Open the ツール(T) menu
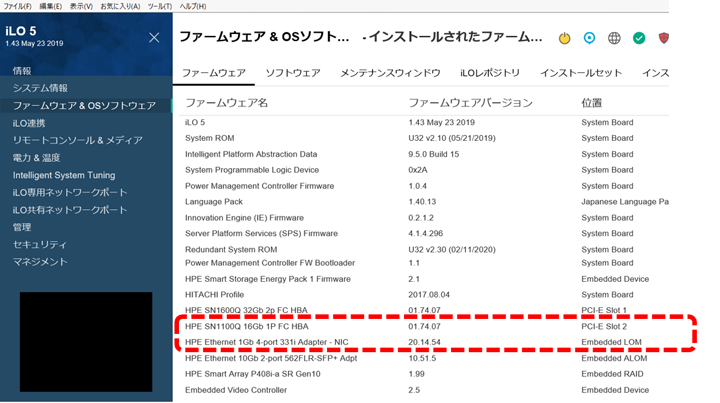 point(159,6)
